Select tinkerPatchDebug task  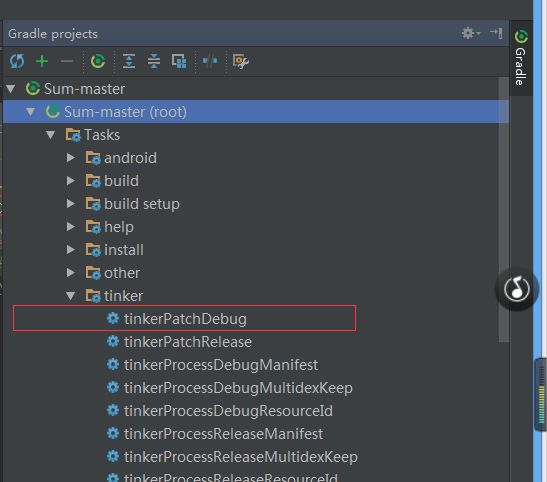pos(185,319)
